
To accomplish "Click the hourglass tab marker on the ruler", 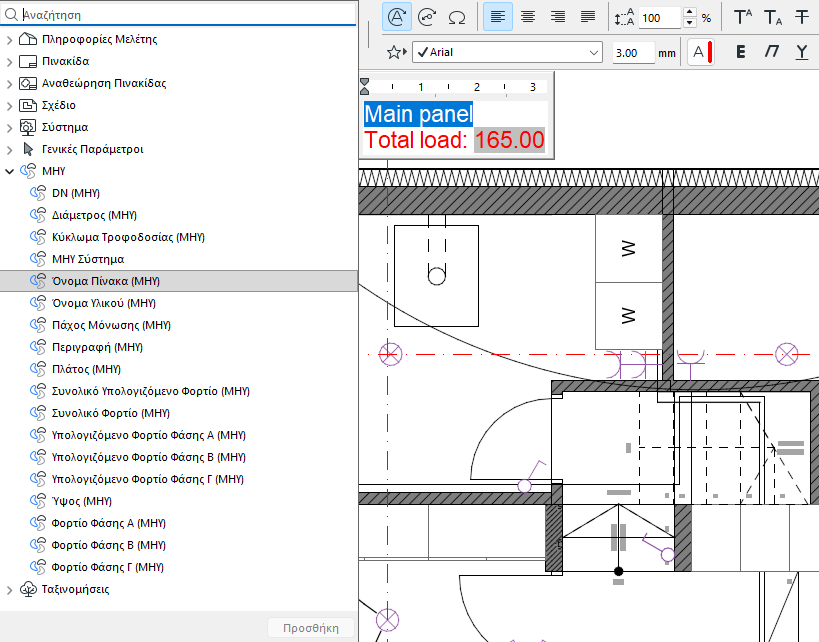I will (x=365, y=87).
